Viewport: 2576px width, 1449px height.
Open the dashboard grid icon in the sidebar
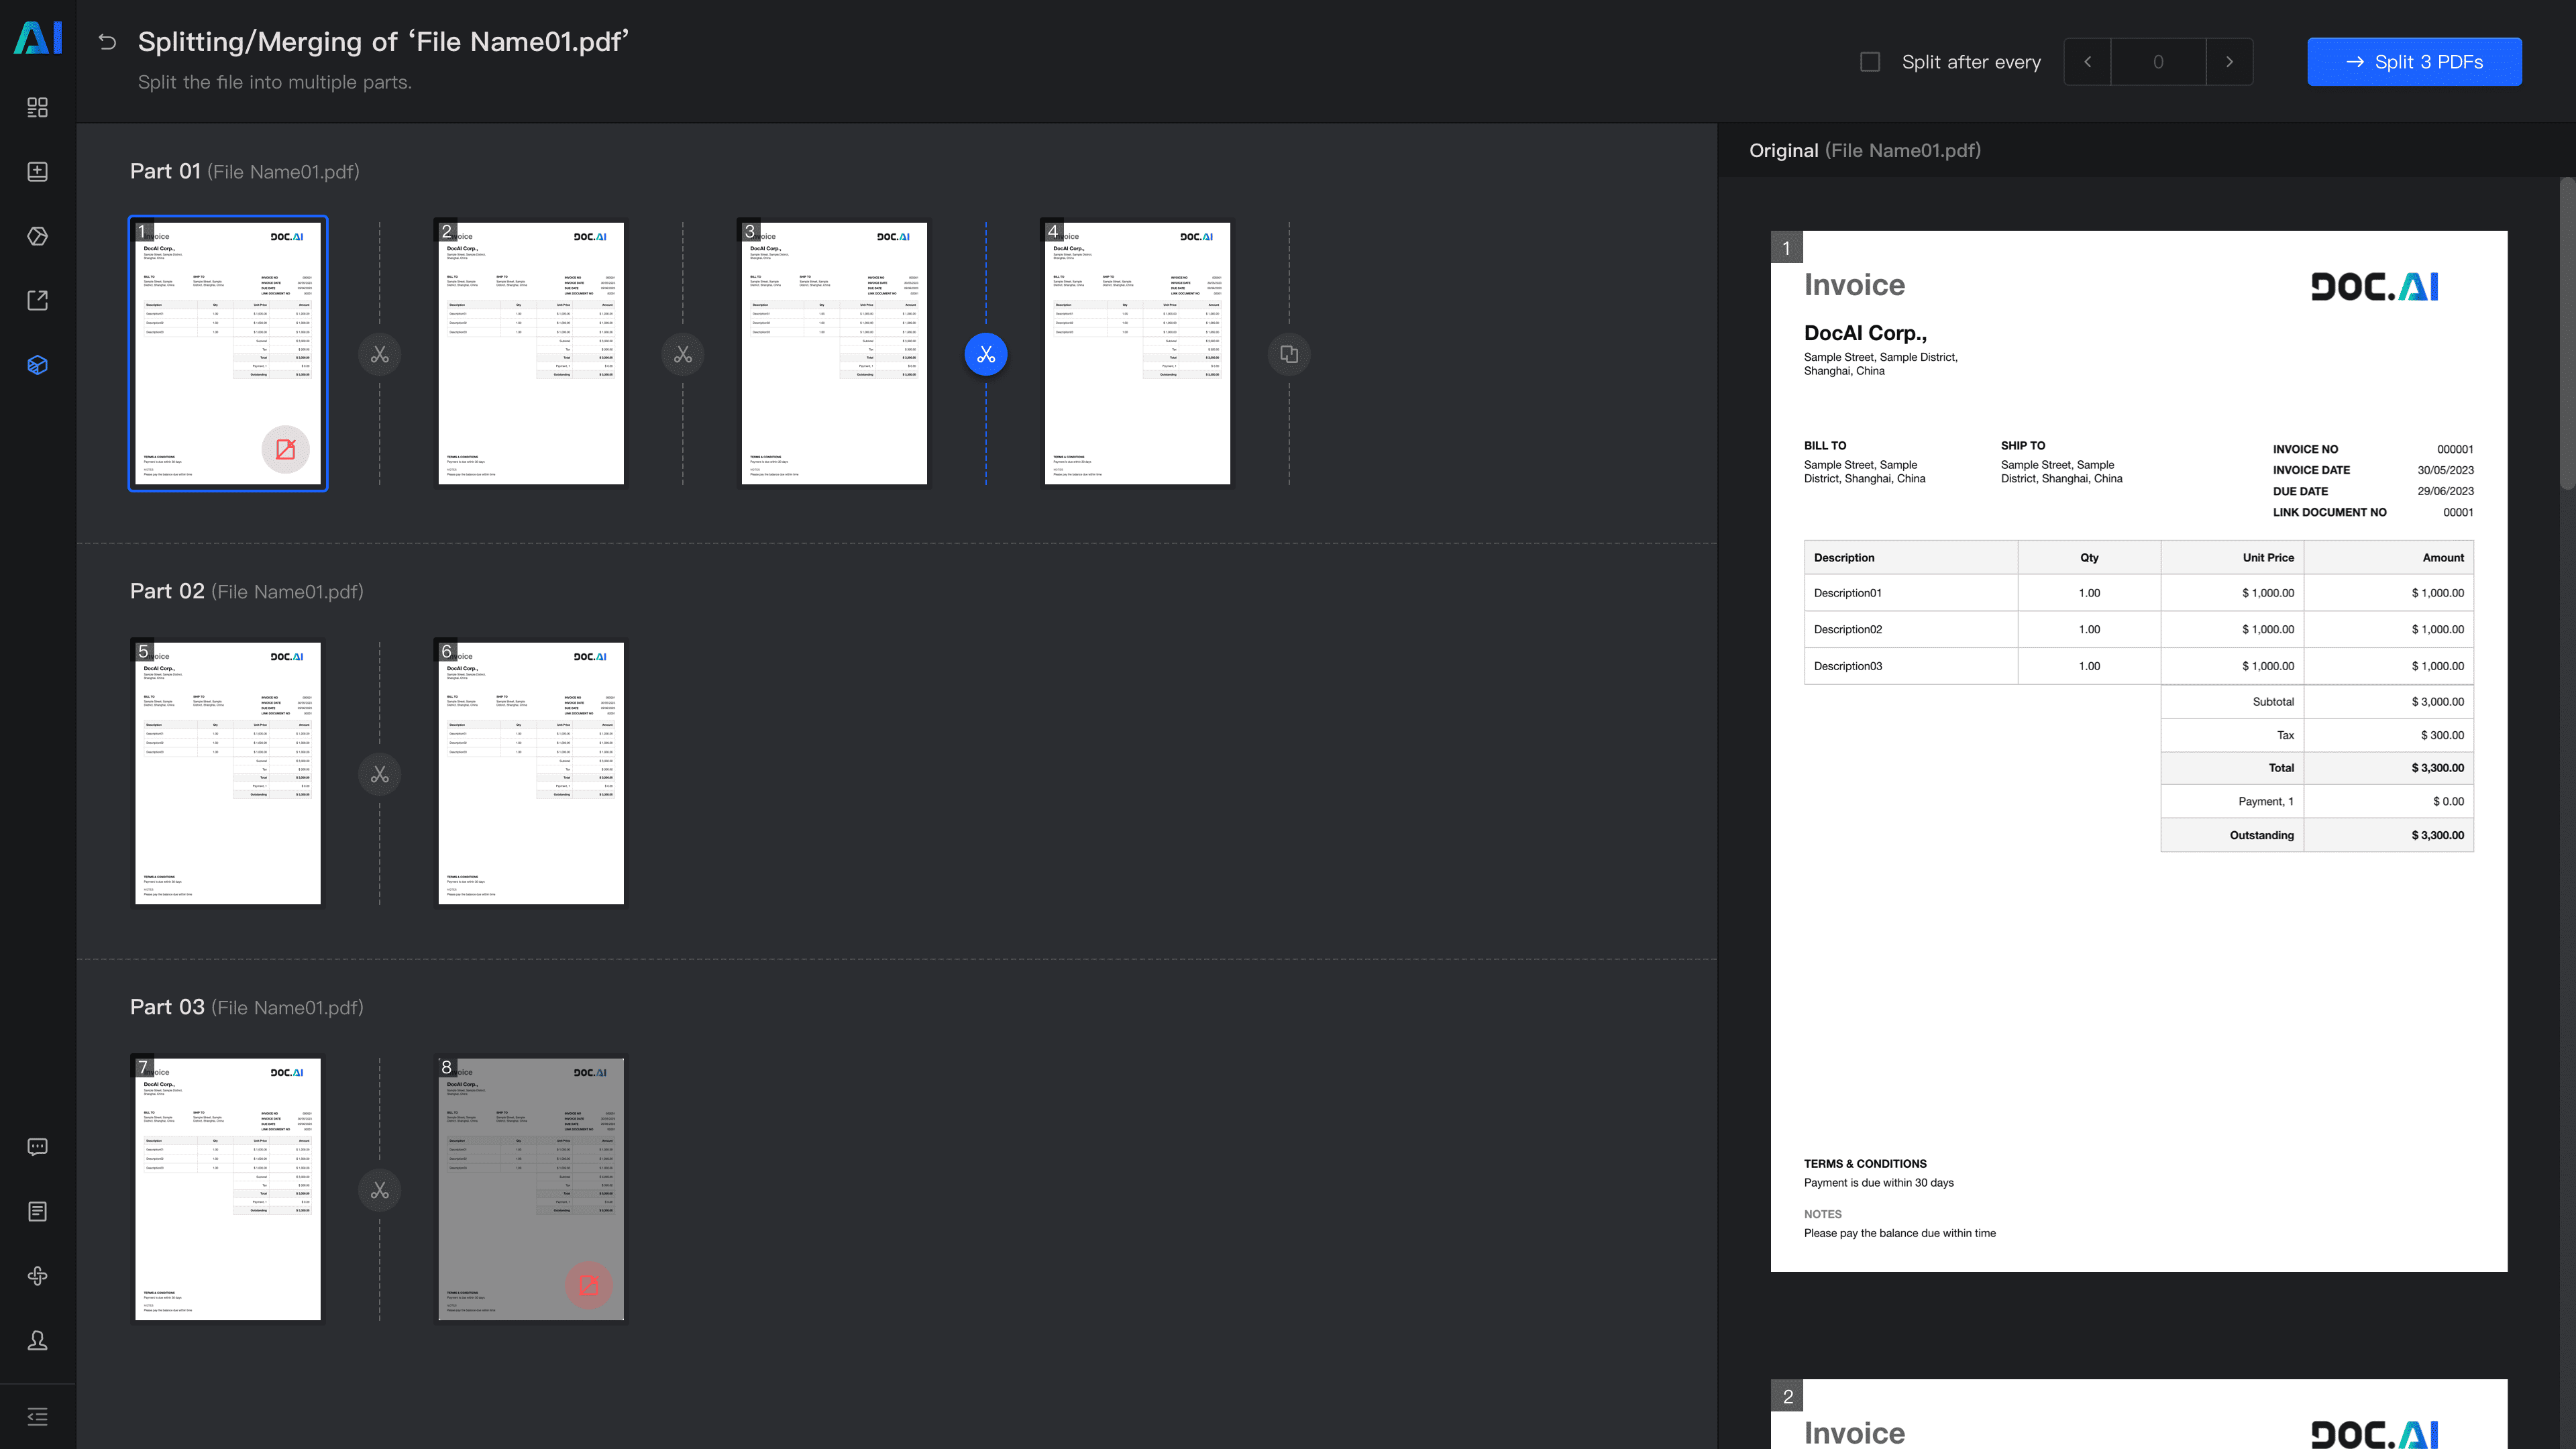(x=37, y=107)
